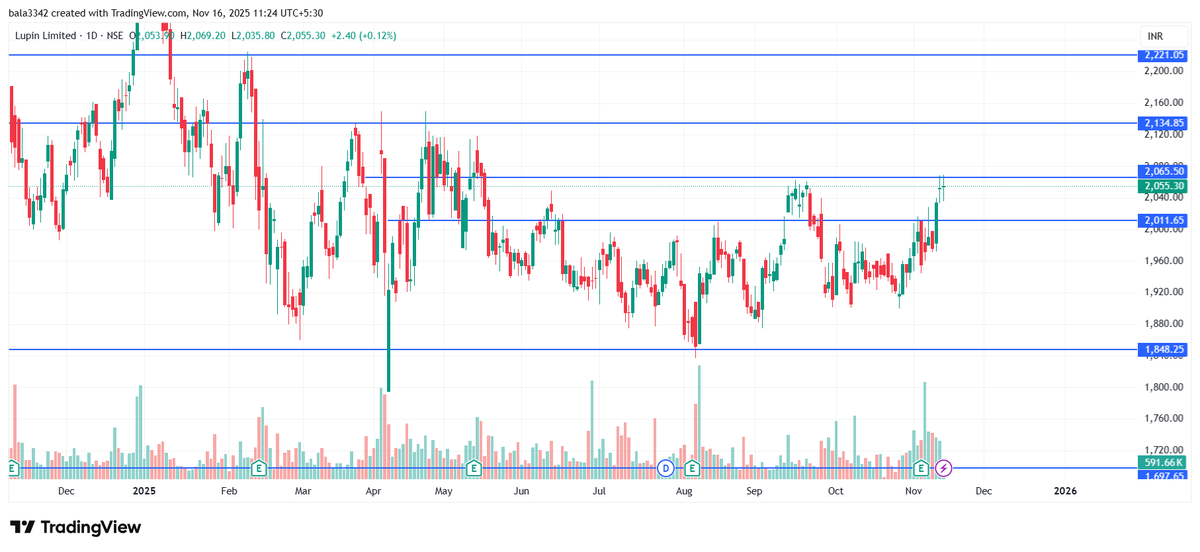Click the 2026 year label on time axis
The width and height of the screenshot is (1200, 552).
pyautogui.click(x=1065, y=491)
